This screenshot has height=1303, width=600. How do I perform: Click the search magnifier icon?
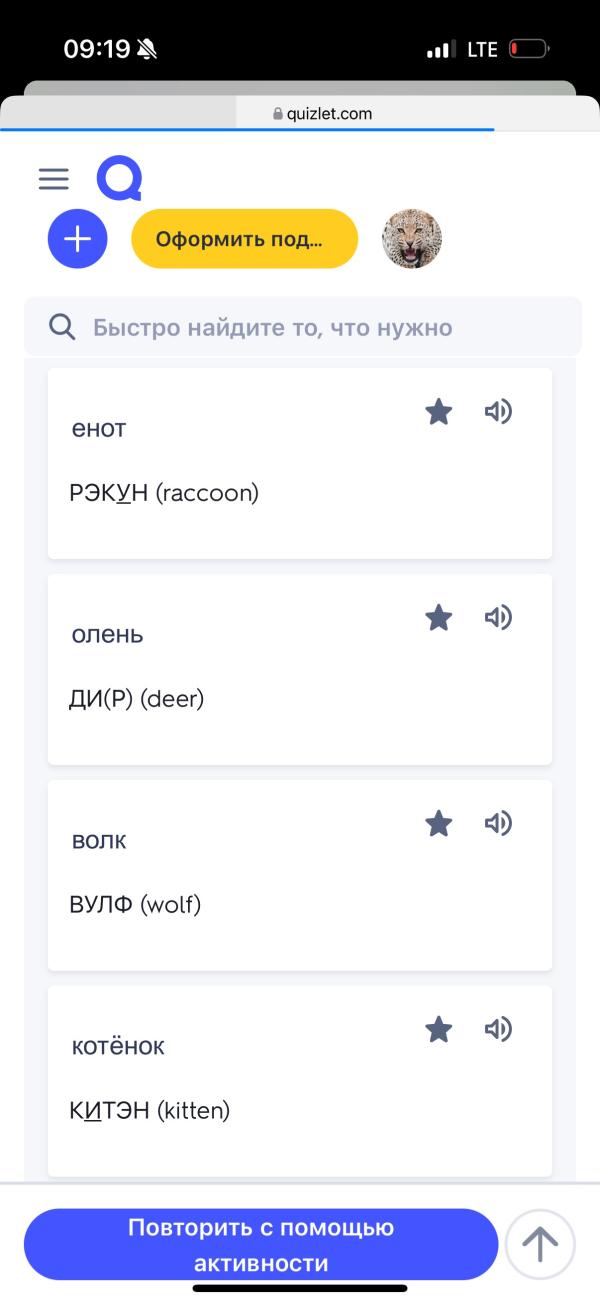[x=62, y=326]
